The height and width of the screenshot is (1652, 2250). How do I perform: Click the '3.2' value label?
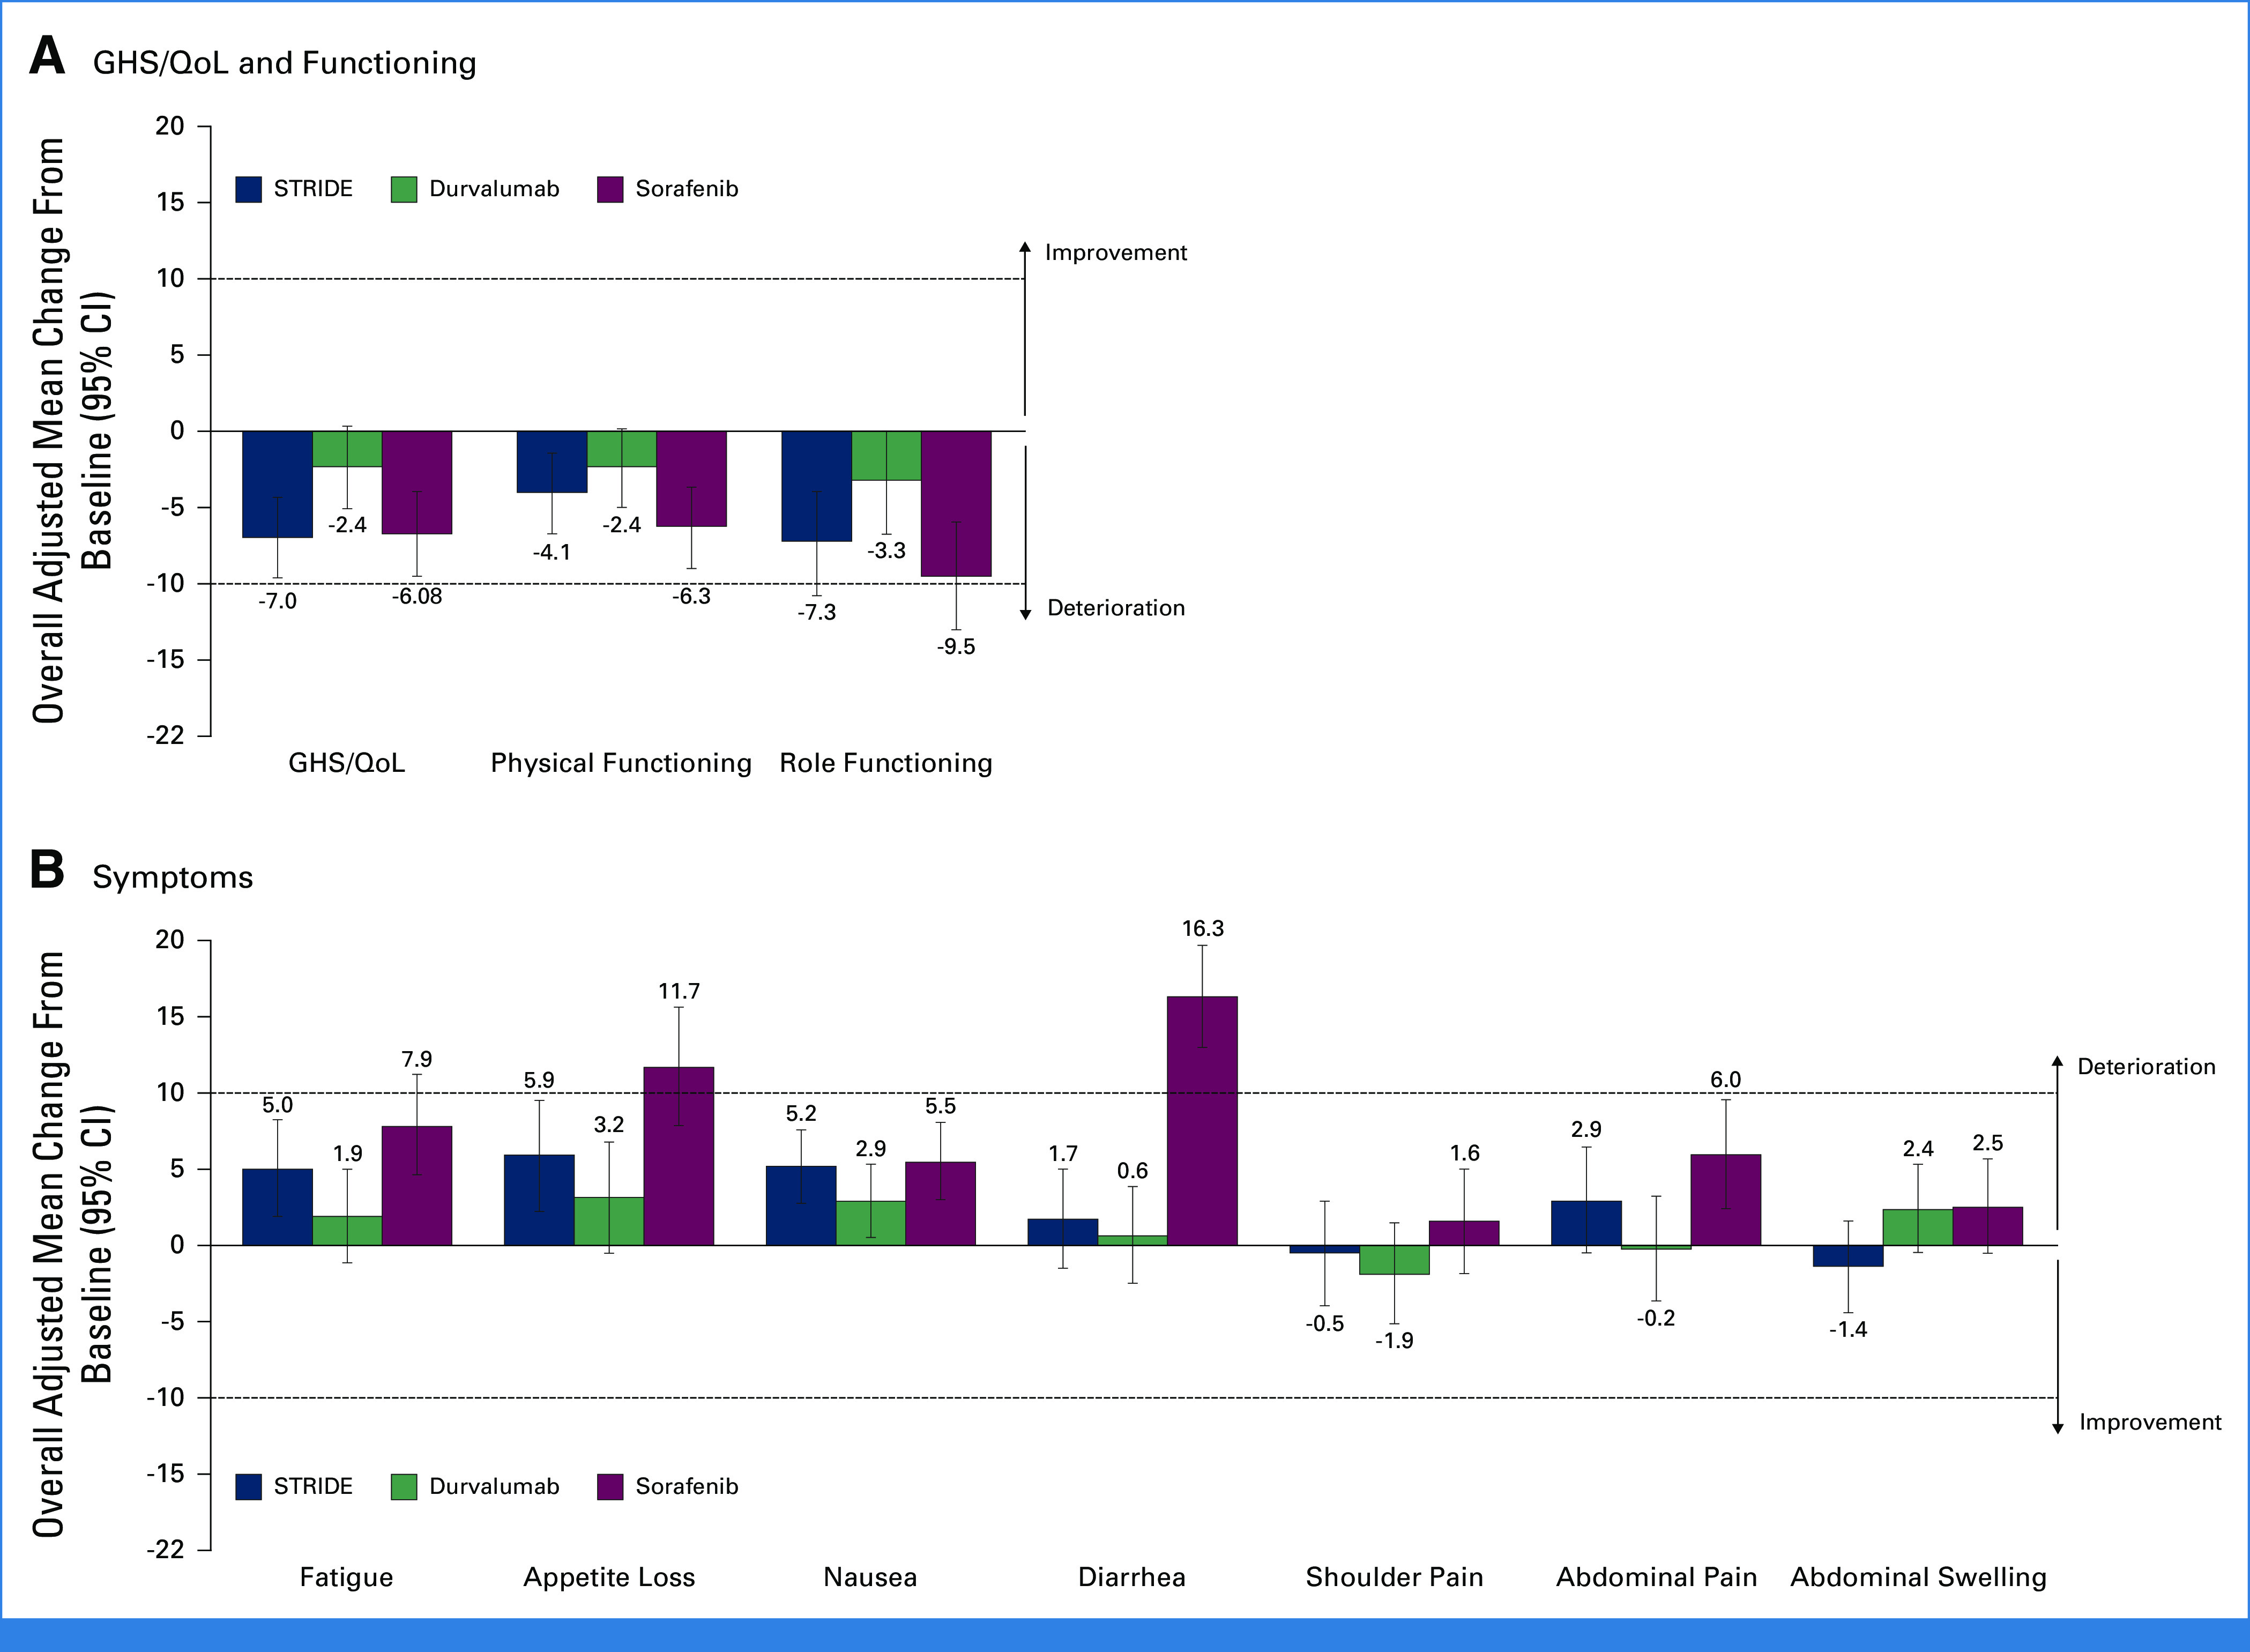click(x=609, y=1125)
